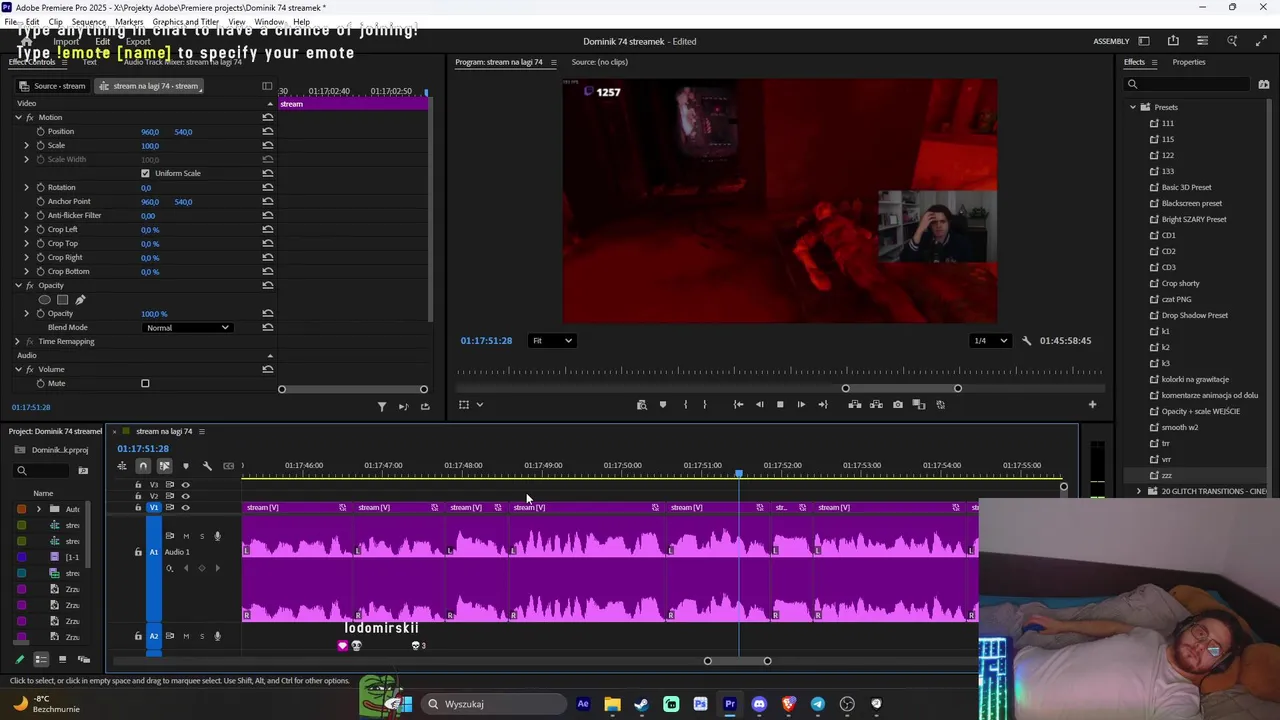
Task: Toggle the Motion effect fx switch
Action: (29, 118)
